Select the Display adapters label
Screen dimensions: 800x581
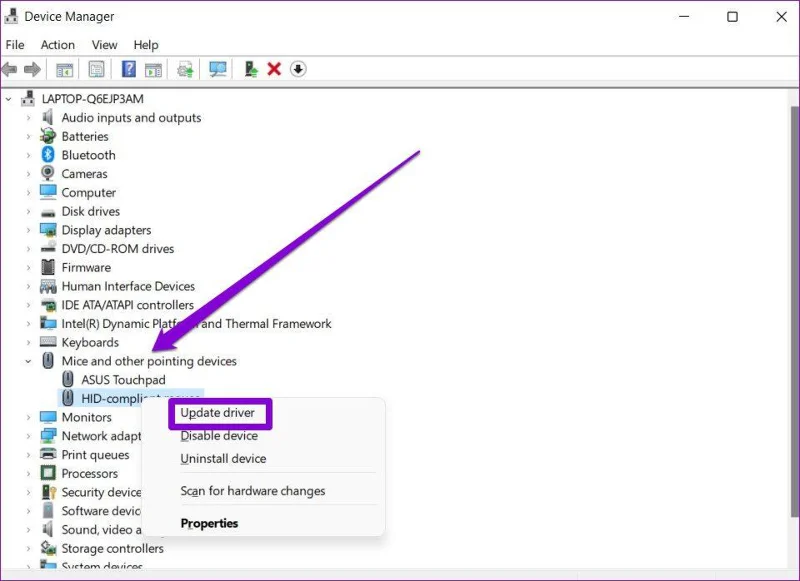pos(106,230)
